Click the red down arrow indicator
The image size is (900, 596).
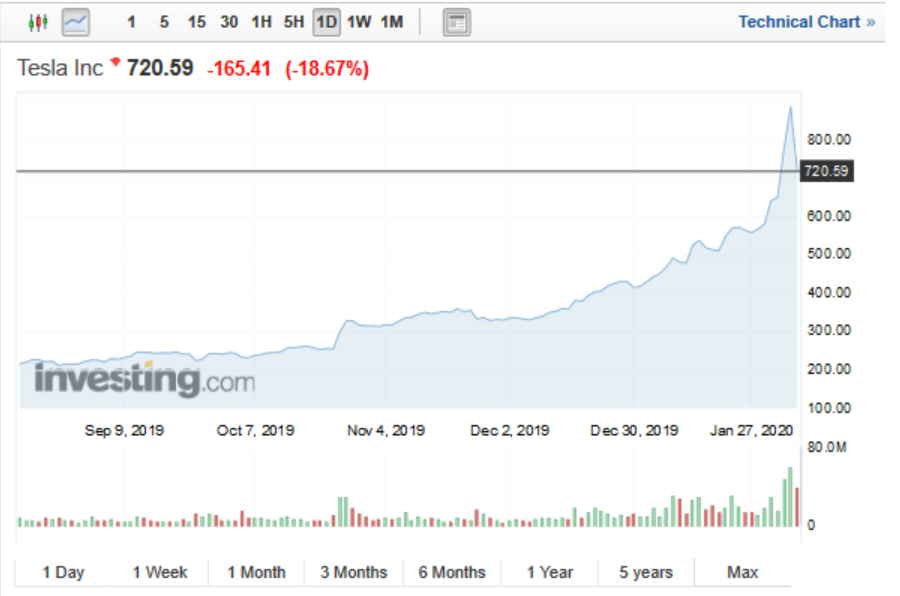click(115, 61)
